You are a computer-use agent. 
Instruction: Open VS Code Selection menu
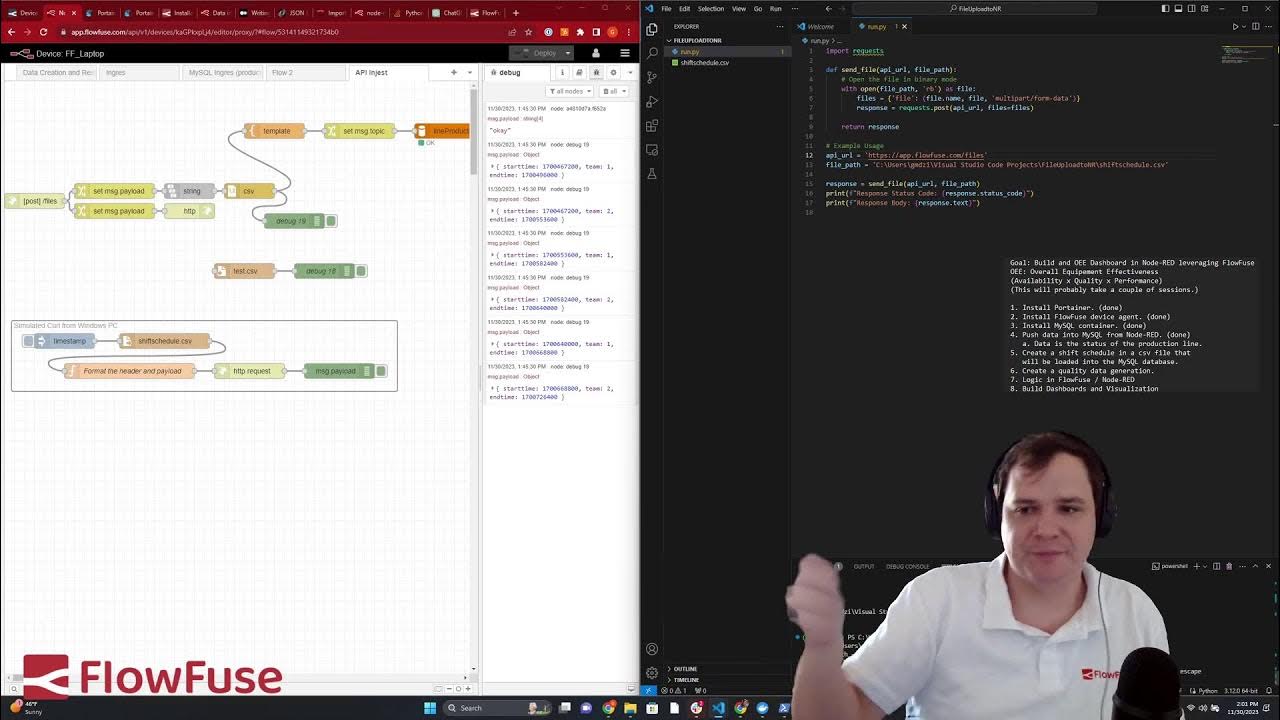(711, 8)
